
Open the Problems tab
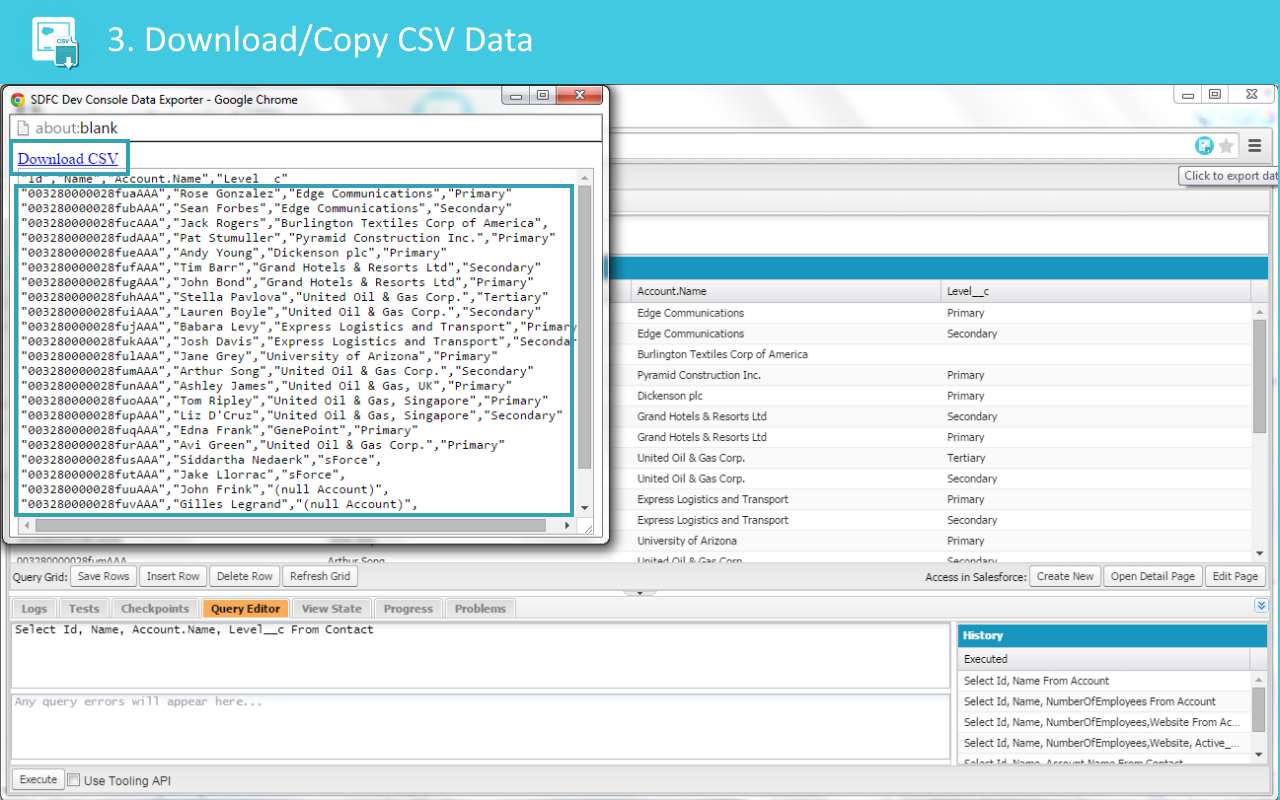tap(481, 609)
